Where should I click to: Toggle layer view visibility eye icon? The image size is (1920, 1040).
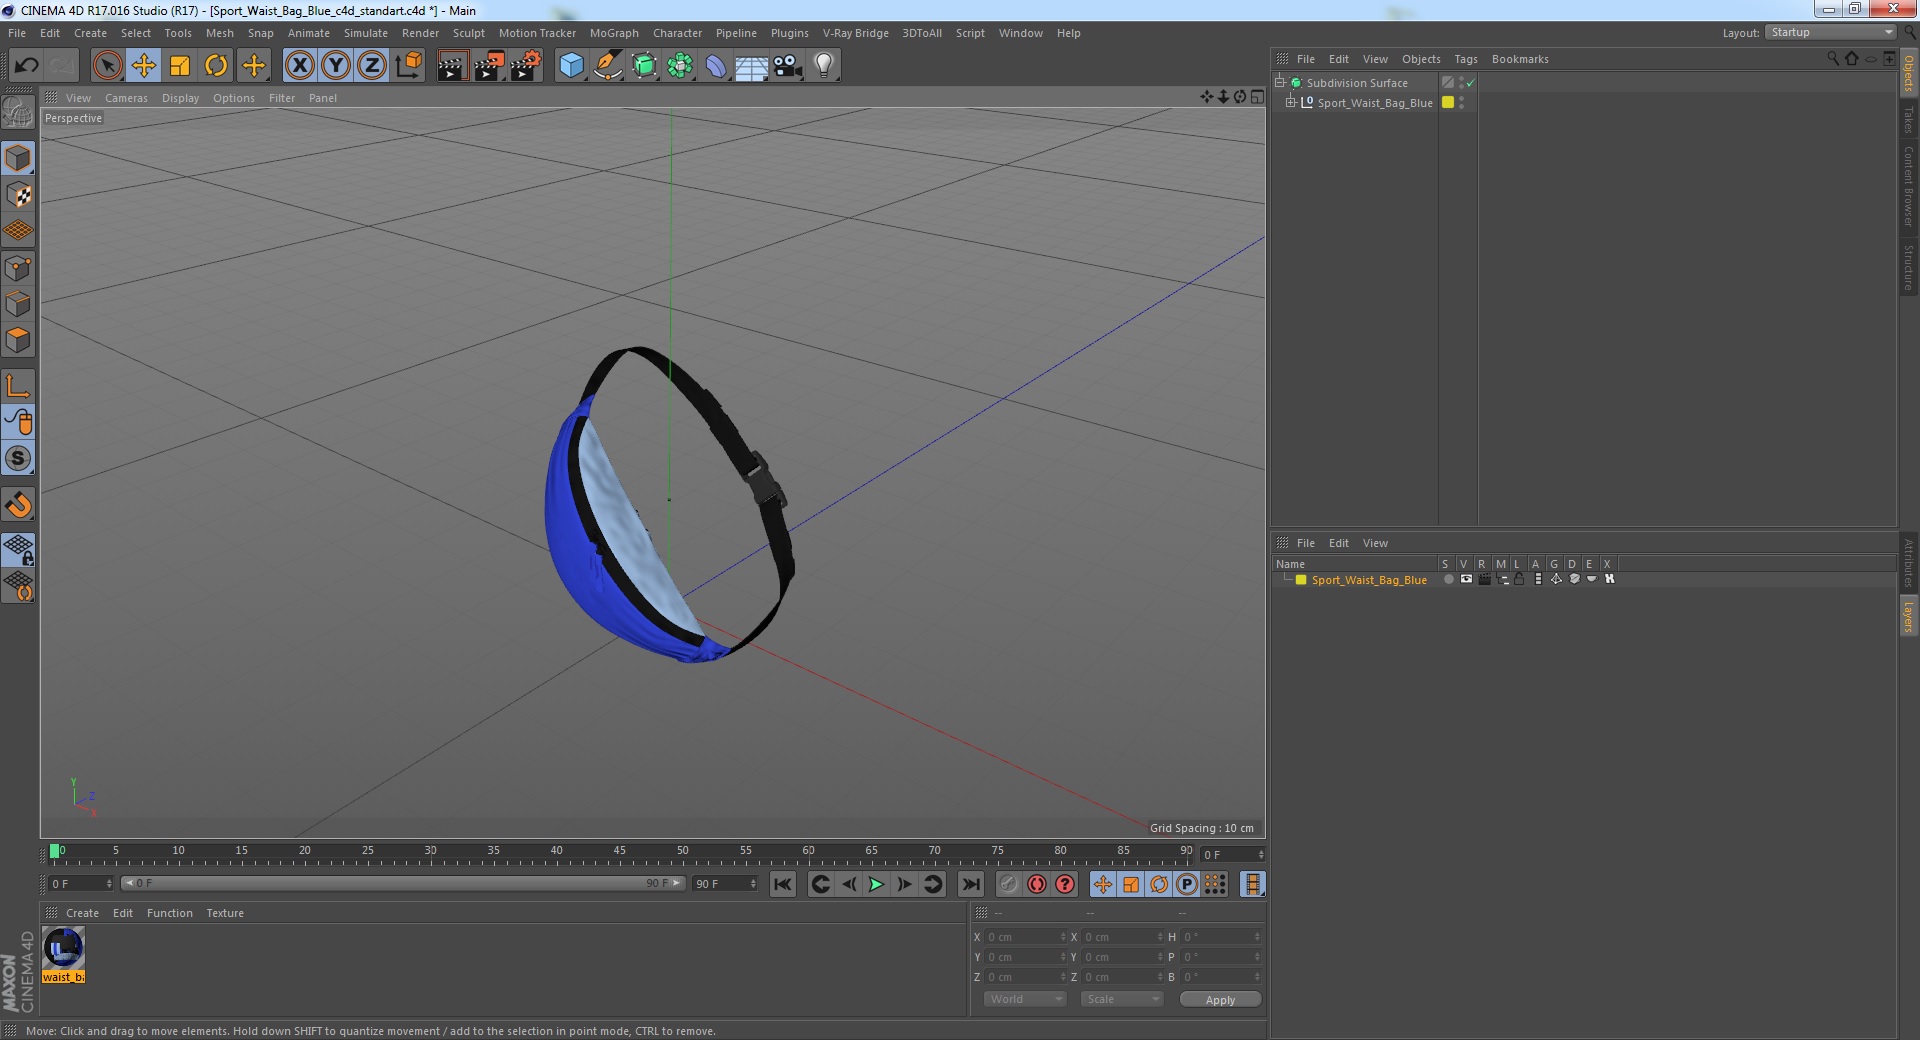point(1466,580)
